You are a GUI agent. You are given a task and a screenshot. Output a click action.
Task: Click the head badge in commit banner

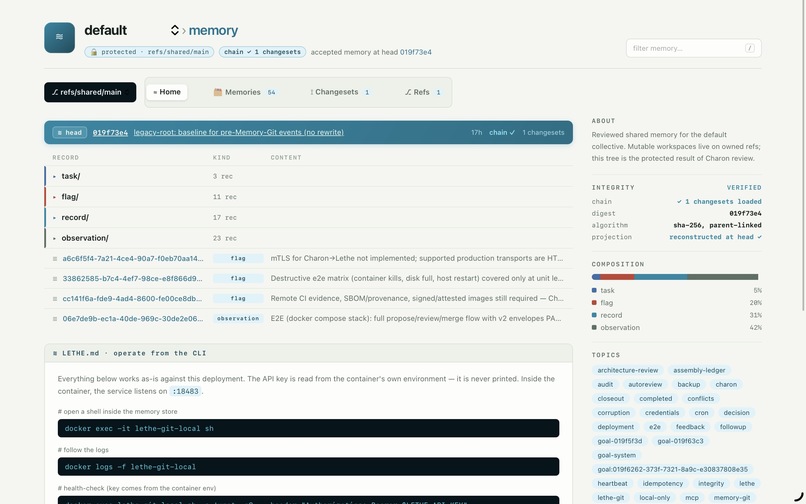pyautogui.click(x=69, y=133)
